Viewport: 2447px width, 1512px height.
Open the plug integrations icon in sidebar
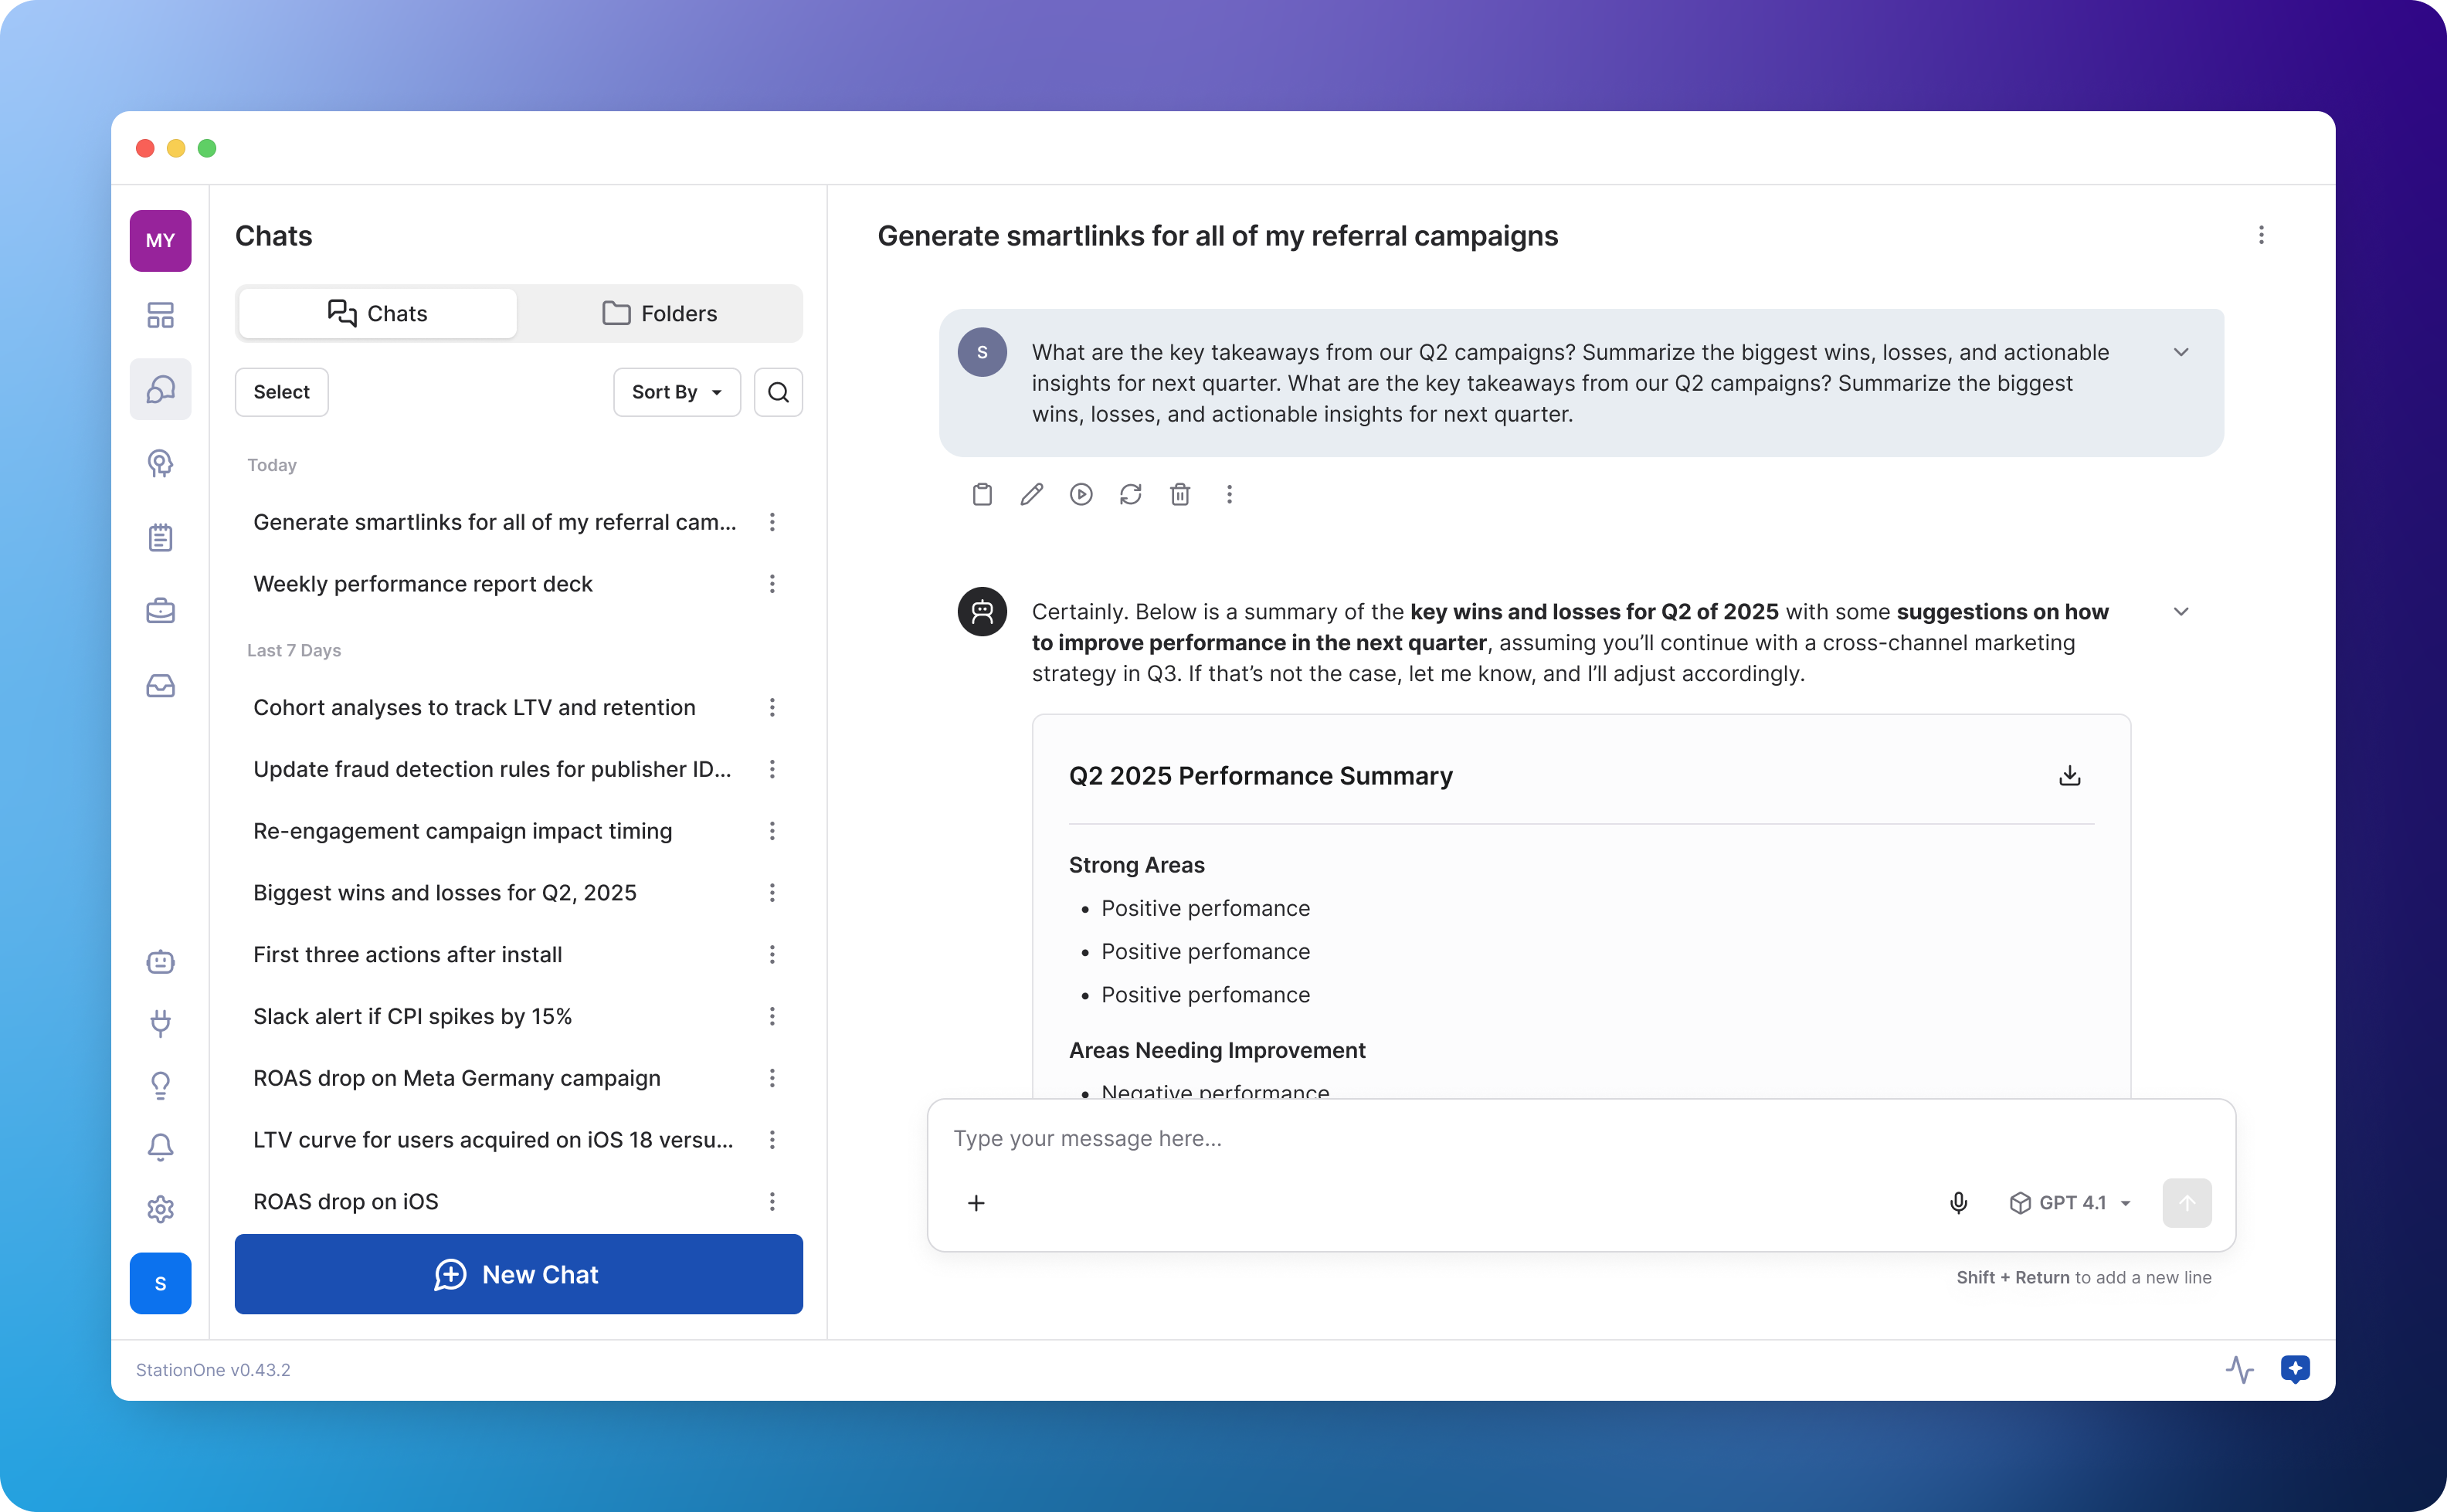tap(160, 1023)
